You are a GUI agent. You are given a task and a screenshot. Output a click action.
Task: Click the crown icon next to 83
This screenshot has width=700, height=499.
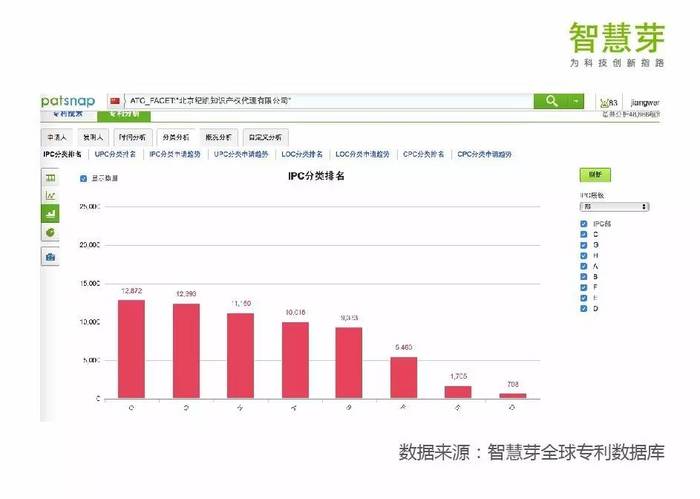coord(602,102)
